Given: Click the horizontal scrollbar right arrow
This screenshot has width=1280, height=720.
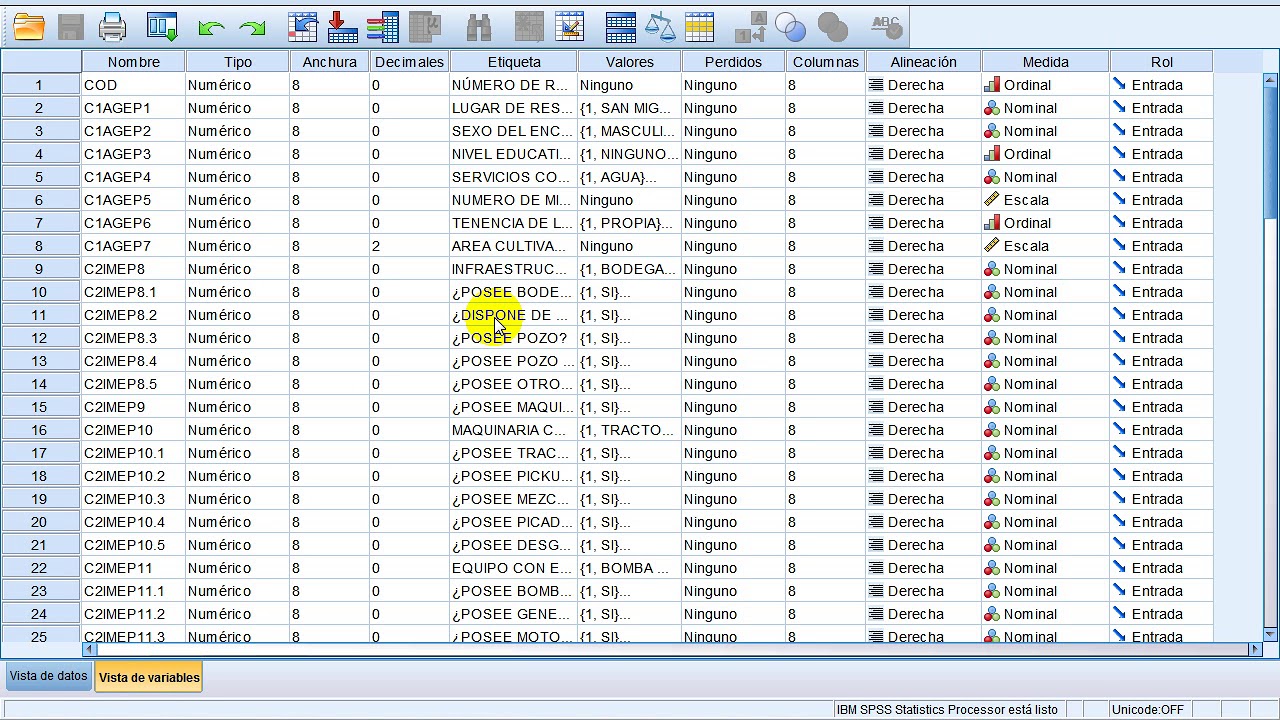Looking at the screenshot, I should pos(1256,649).
